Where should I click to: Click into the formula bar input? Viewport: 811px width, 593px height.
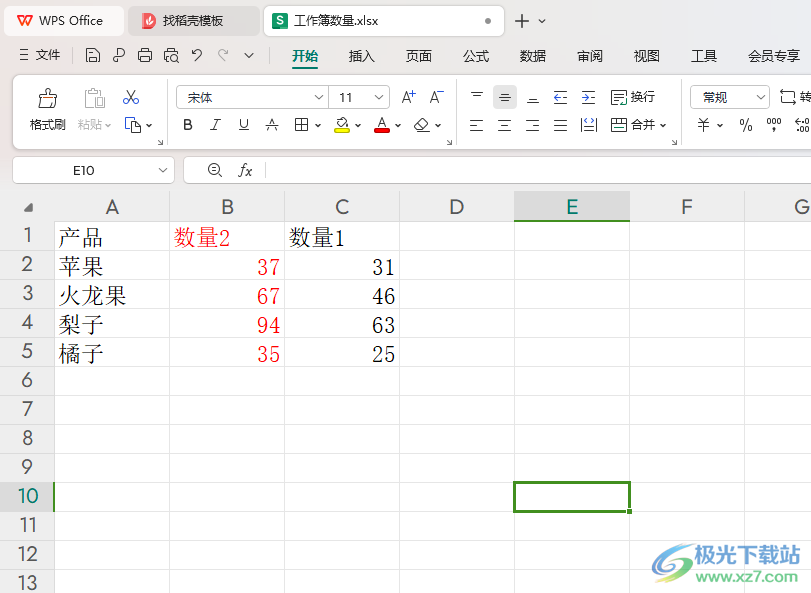(538, 170)
